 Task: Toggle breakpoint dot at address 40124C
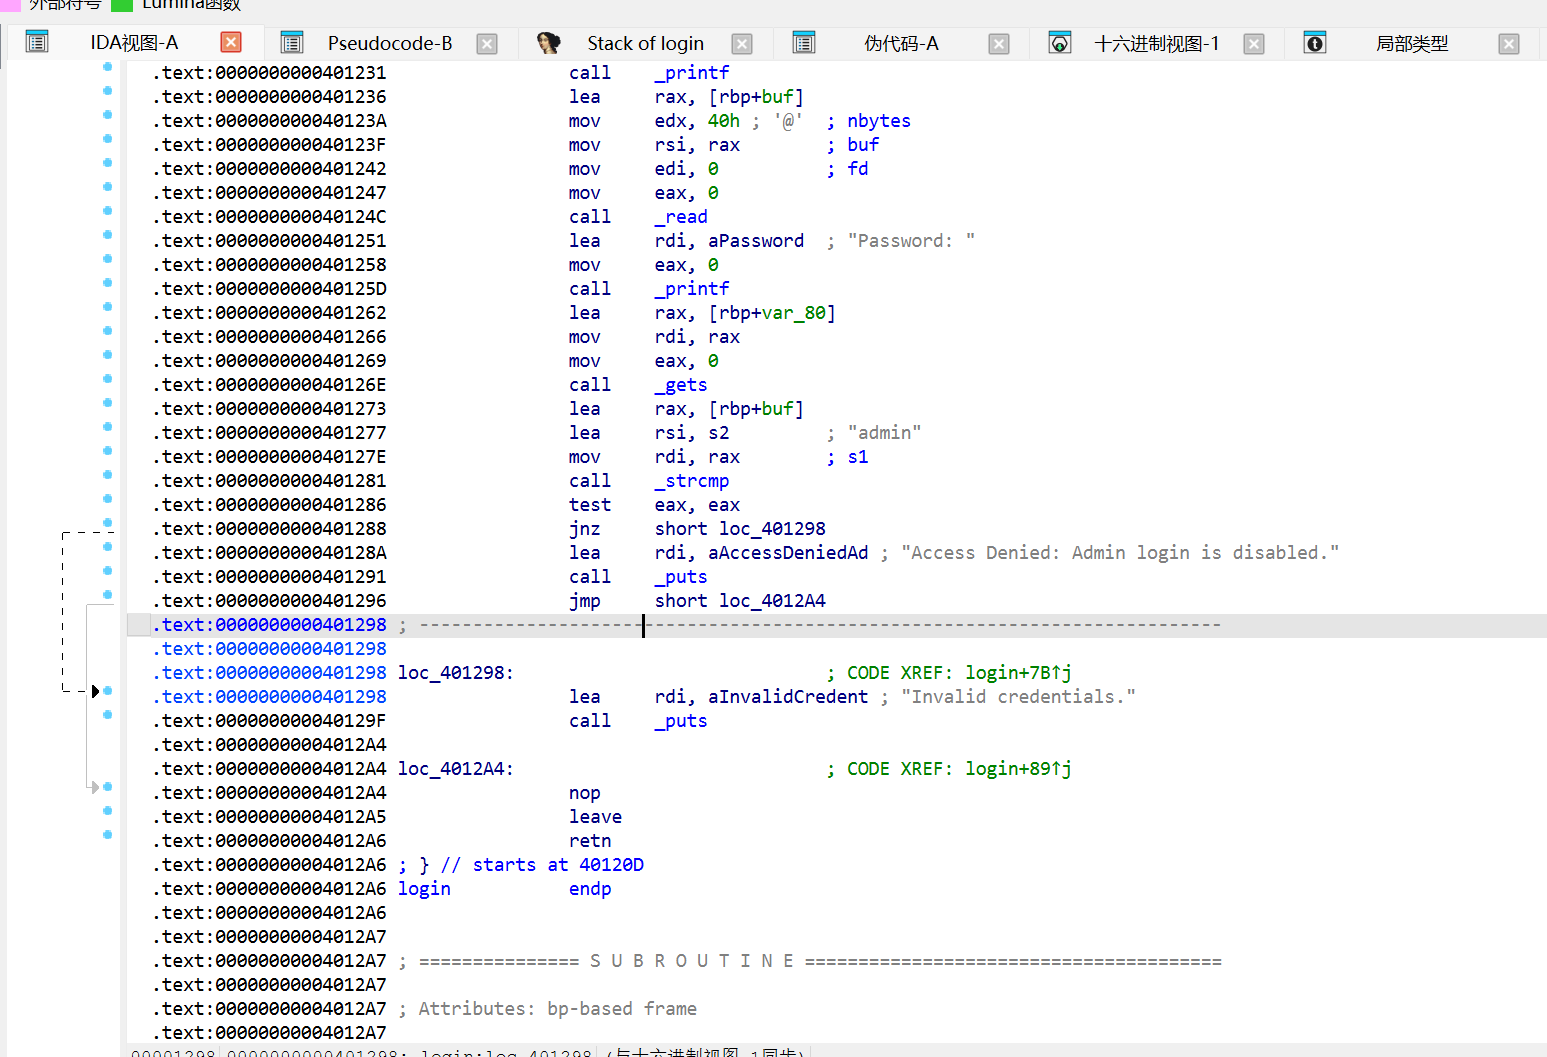pyautogui.click(x=107, y=211)
